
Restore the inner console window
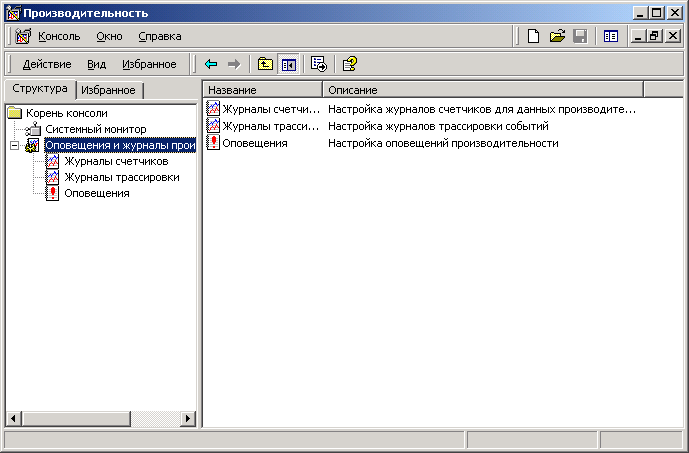pos(654,36)
